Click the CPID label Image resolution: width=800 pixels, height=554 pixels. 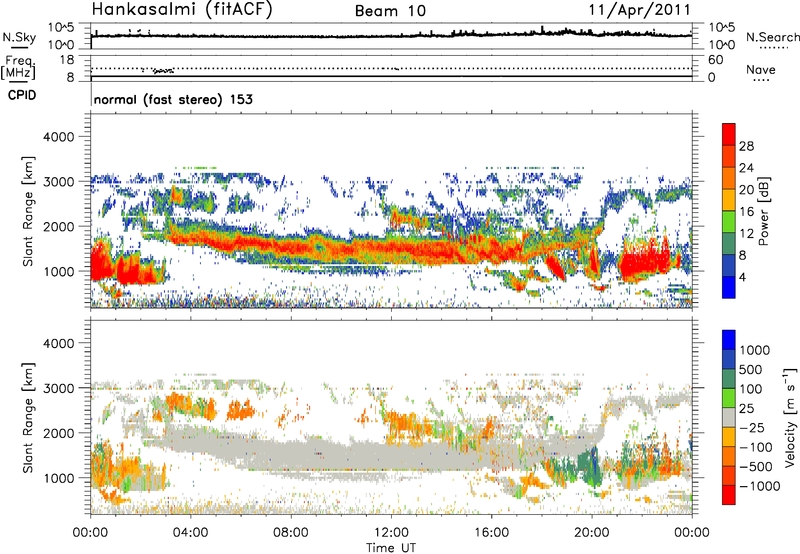22,95
